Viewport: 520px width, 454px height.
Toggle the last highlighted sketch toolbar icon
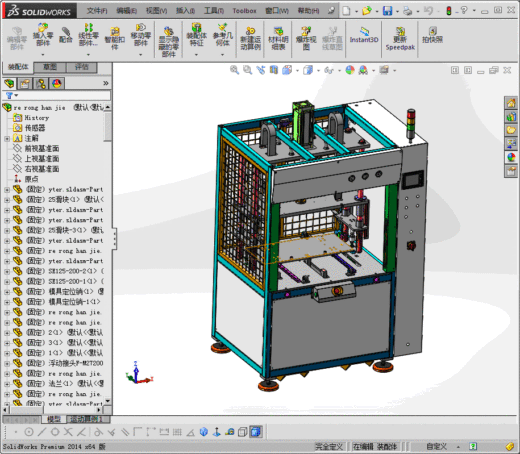tap(256, 432)
